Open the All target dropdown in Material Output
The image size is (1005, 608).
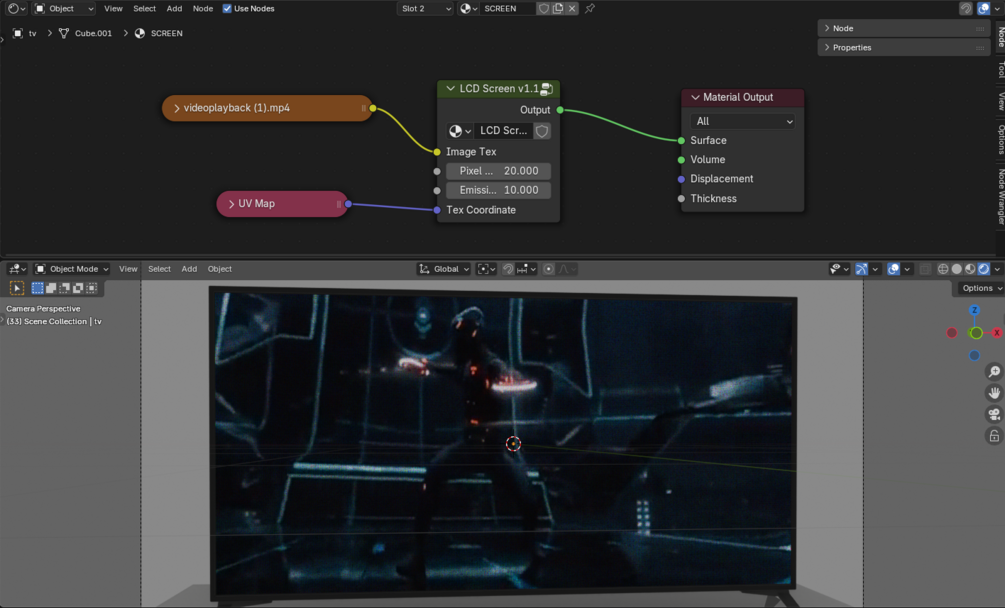click(x=742, y=121)
